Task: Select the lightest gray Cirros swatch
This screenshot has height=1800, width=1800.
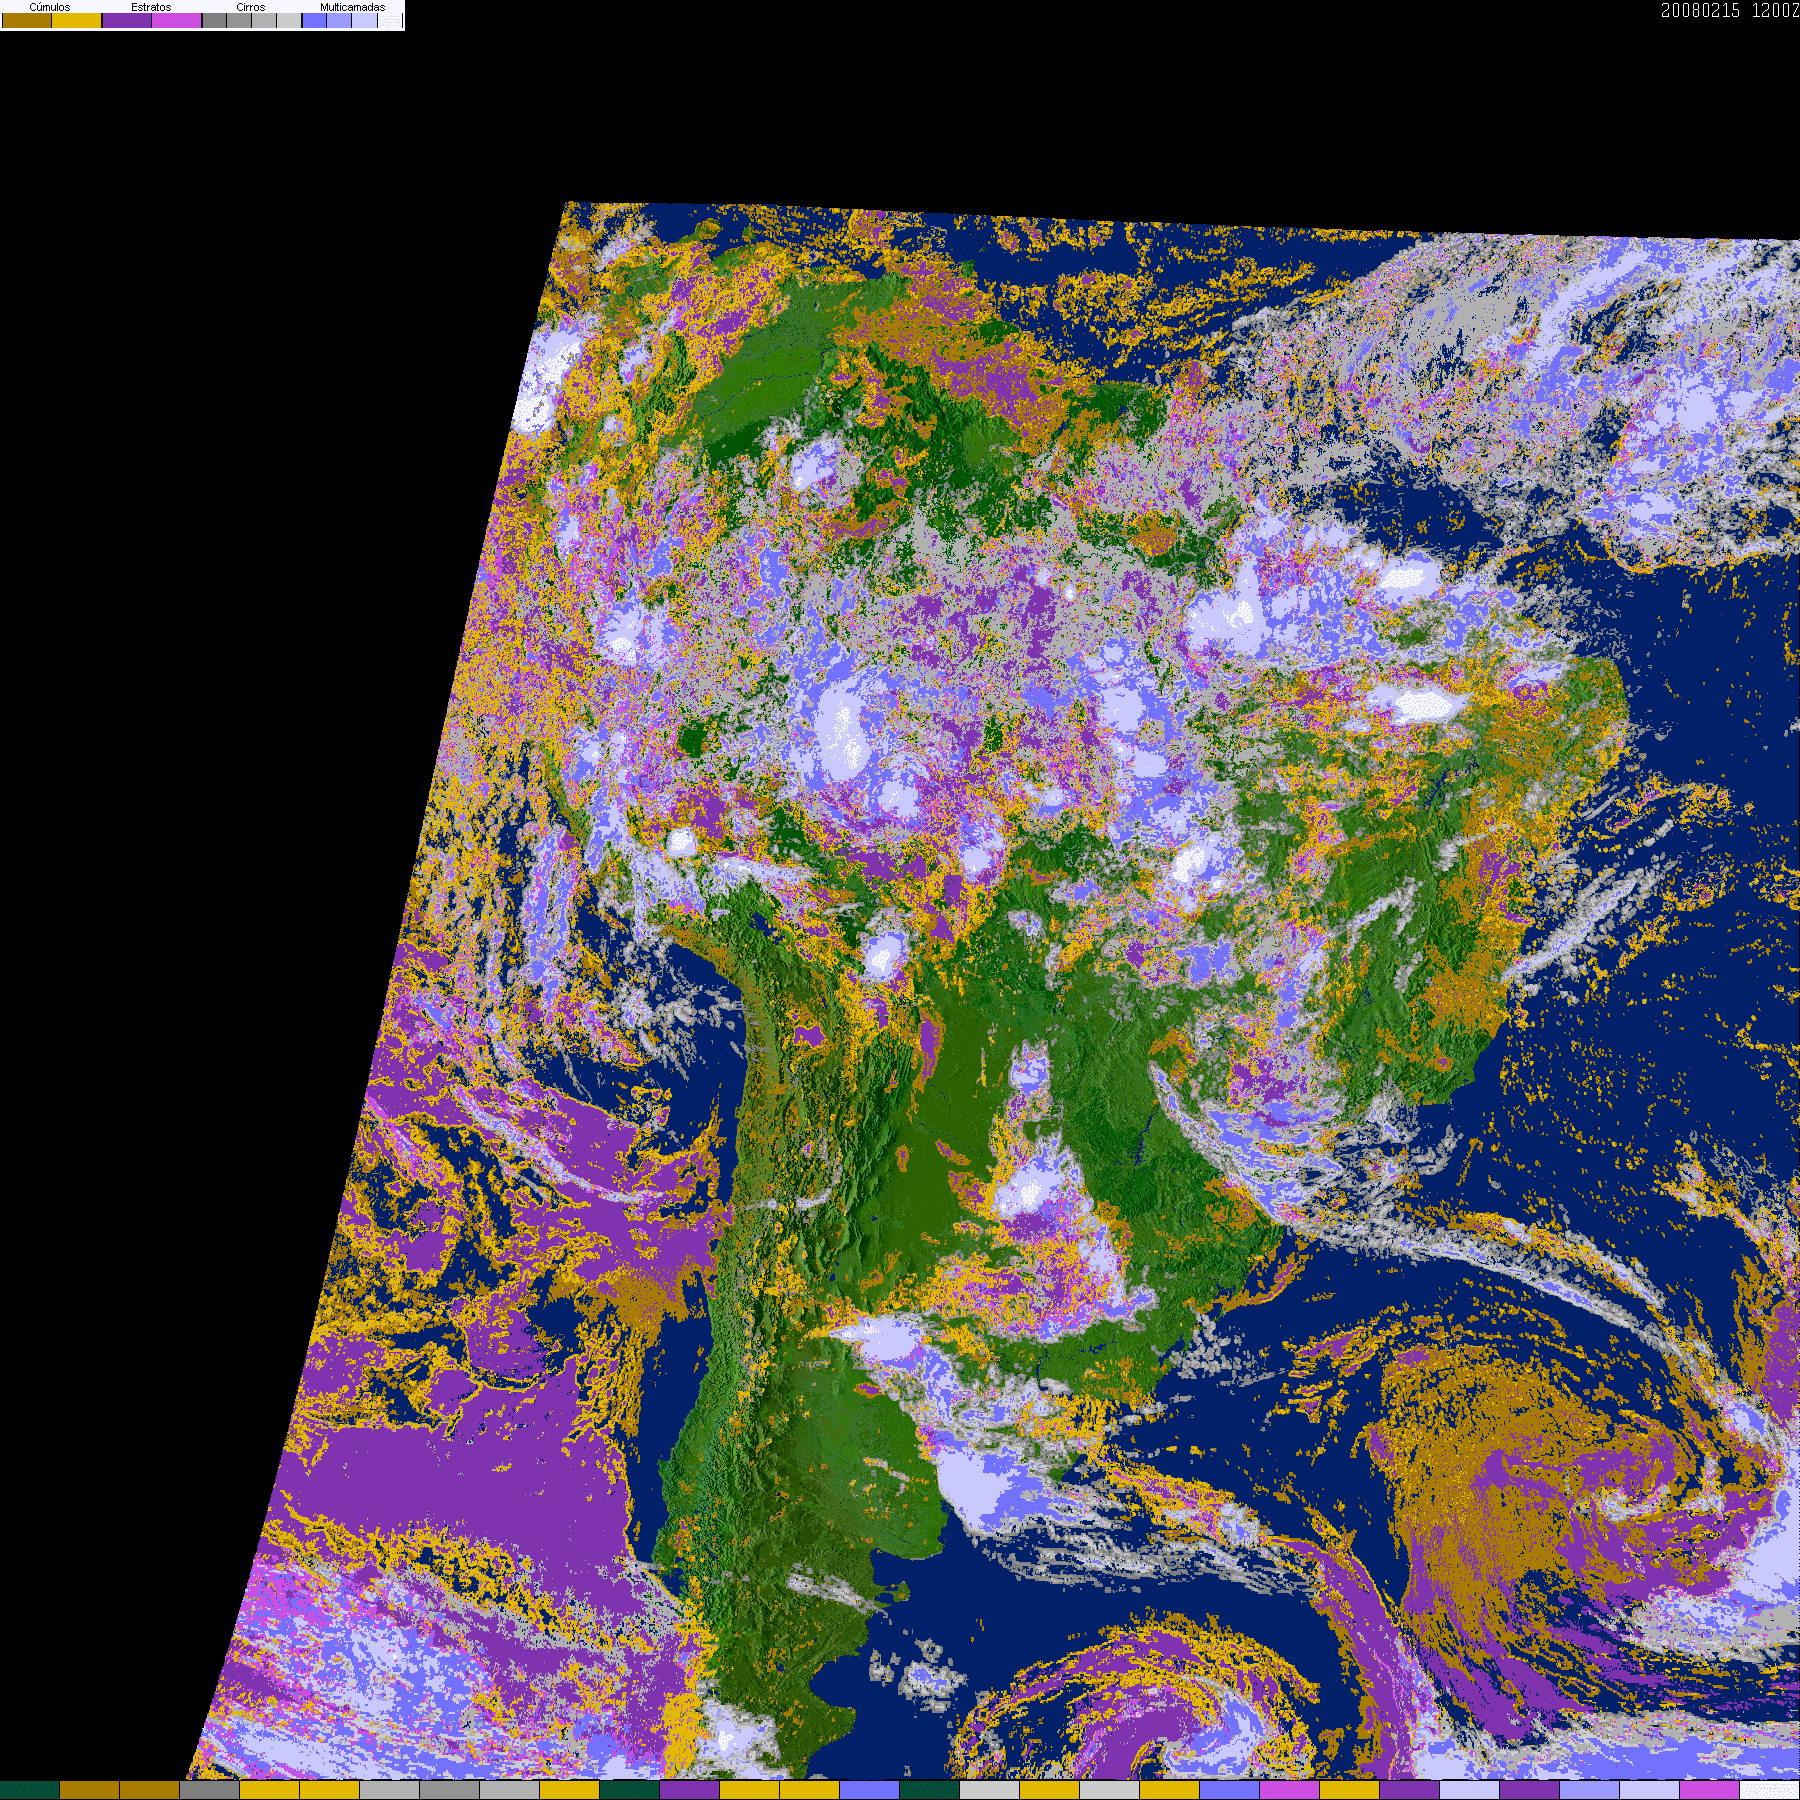Action: [x=288, y=21]
